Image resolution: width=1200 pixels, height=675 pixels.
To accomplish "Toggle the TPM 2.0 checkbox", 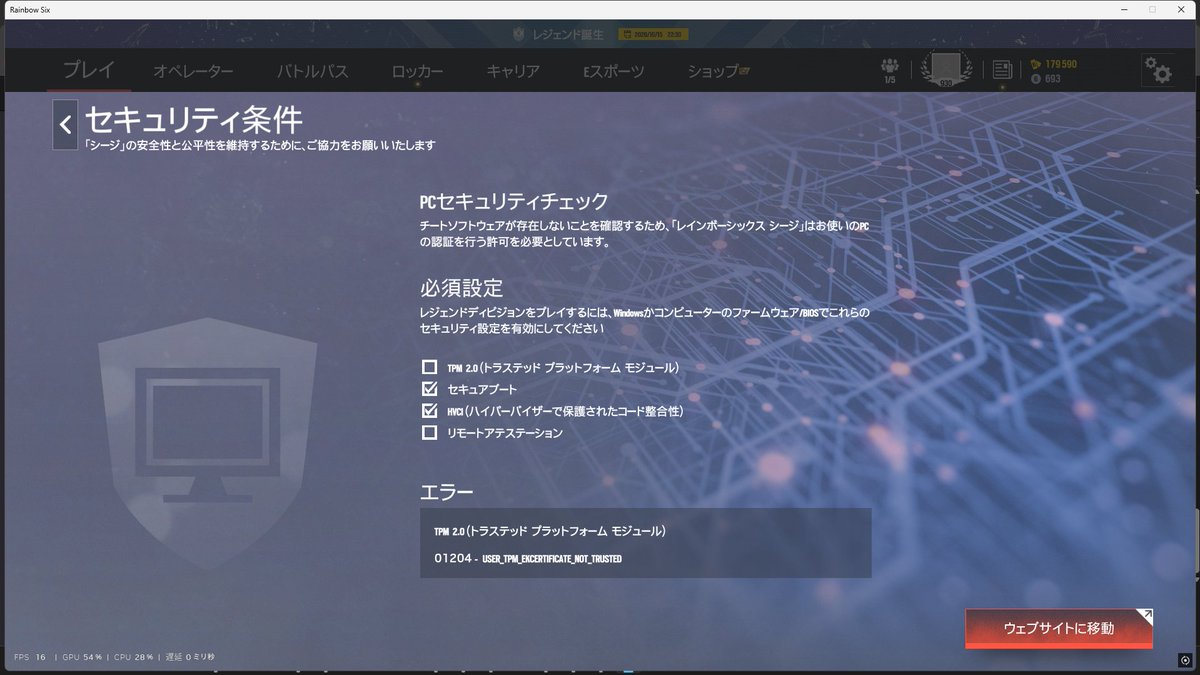I will pos(430,367).
